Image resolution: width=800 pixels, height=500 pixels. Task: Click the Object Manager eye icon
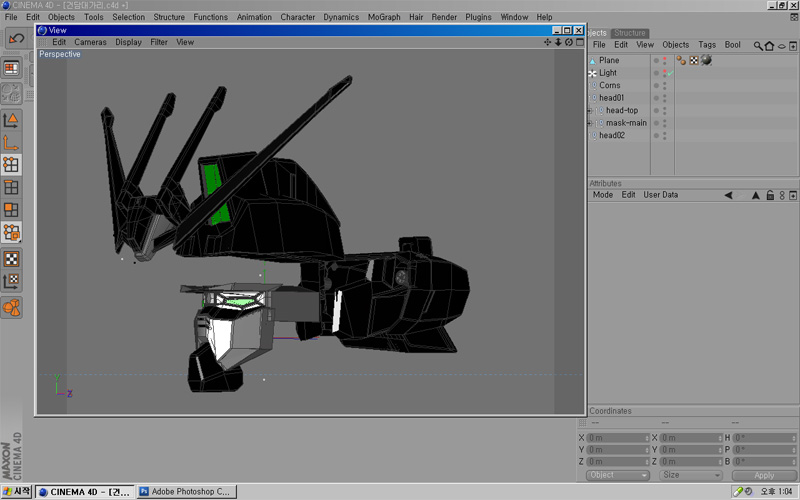point(782,46)
